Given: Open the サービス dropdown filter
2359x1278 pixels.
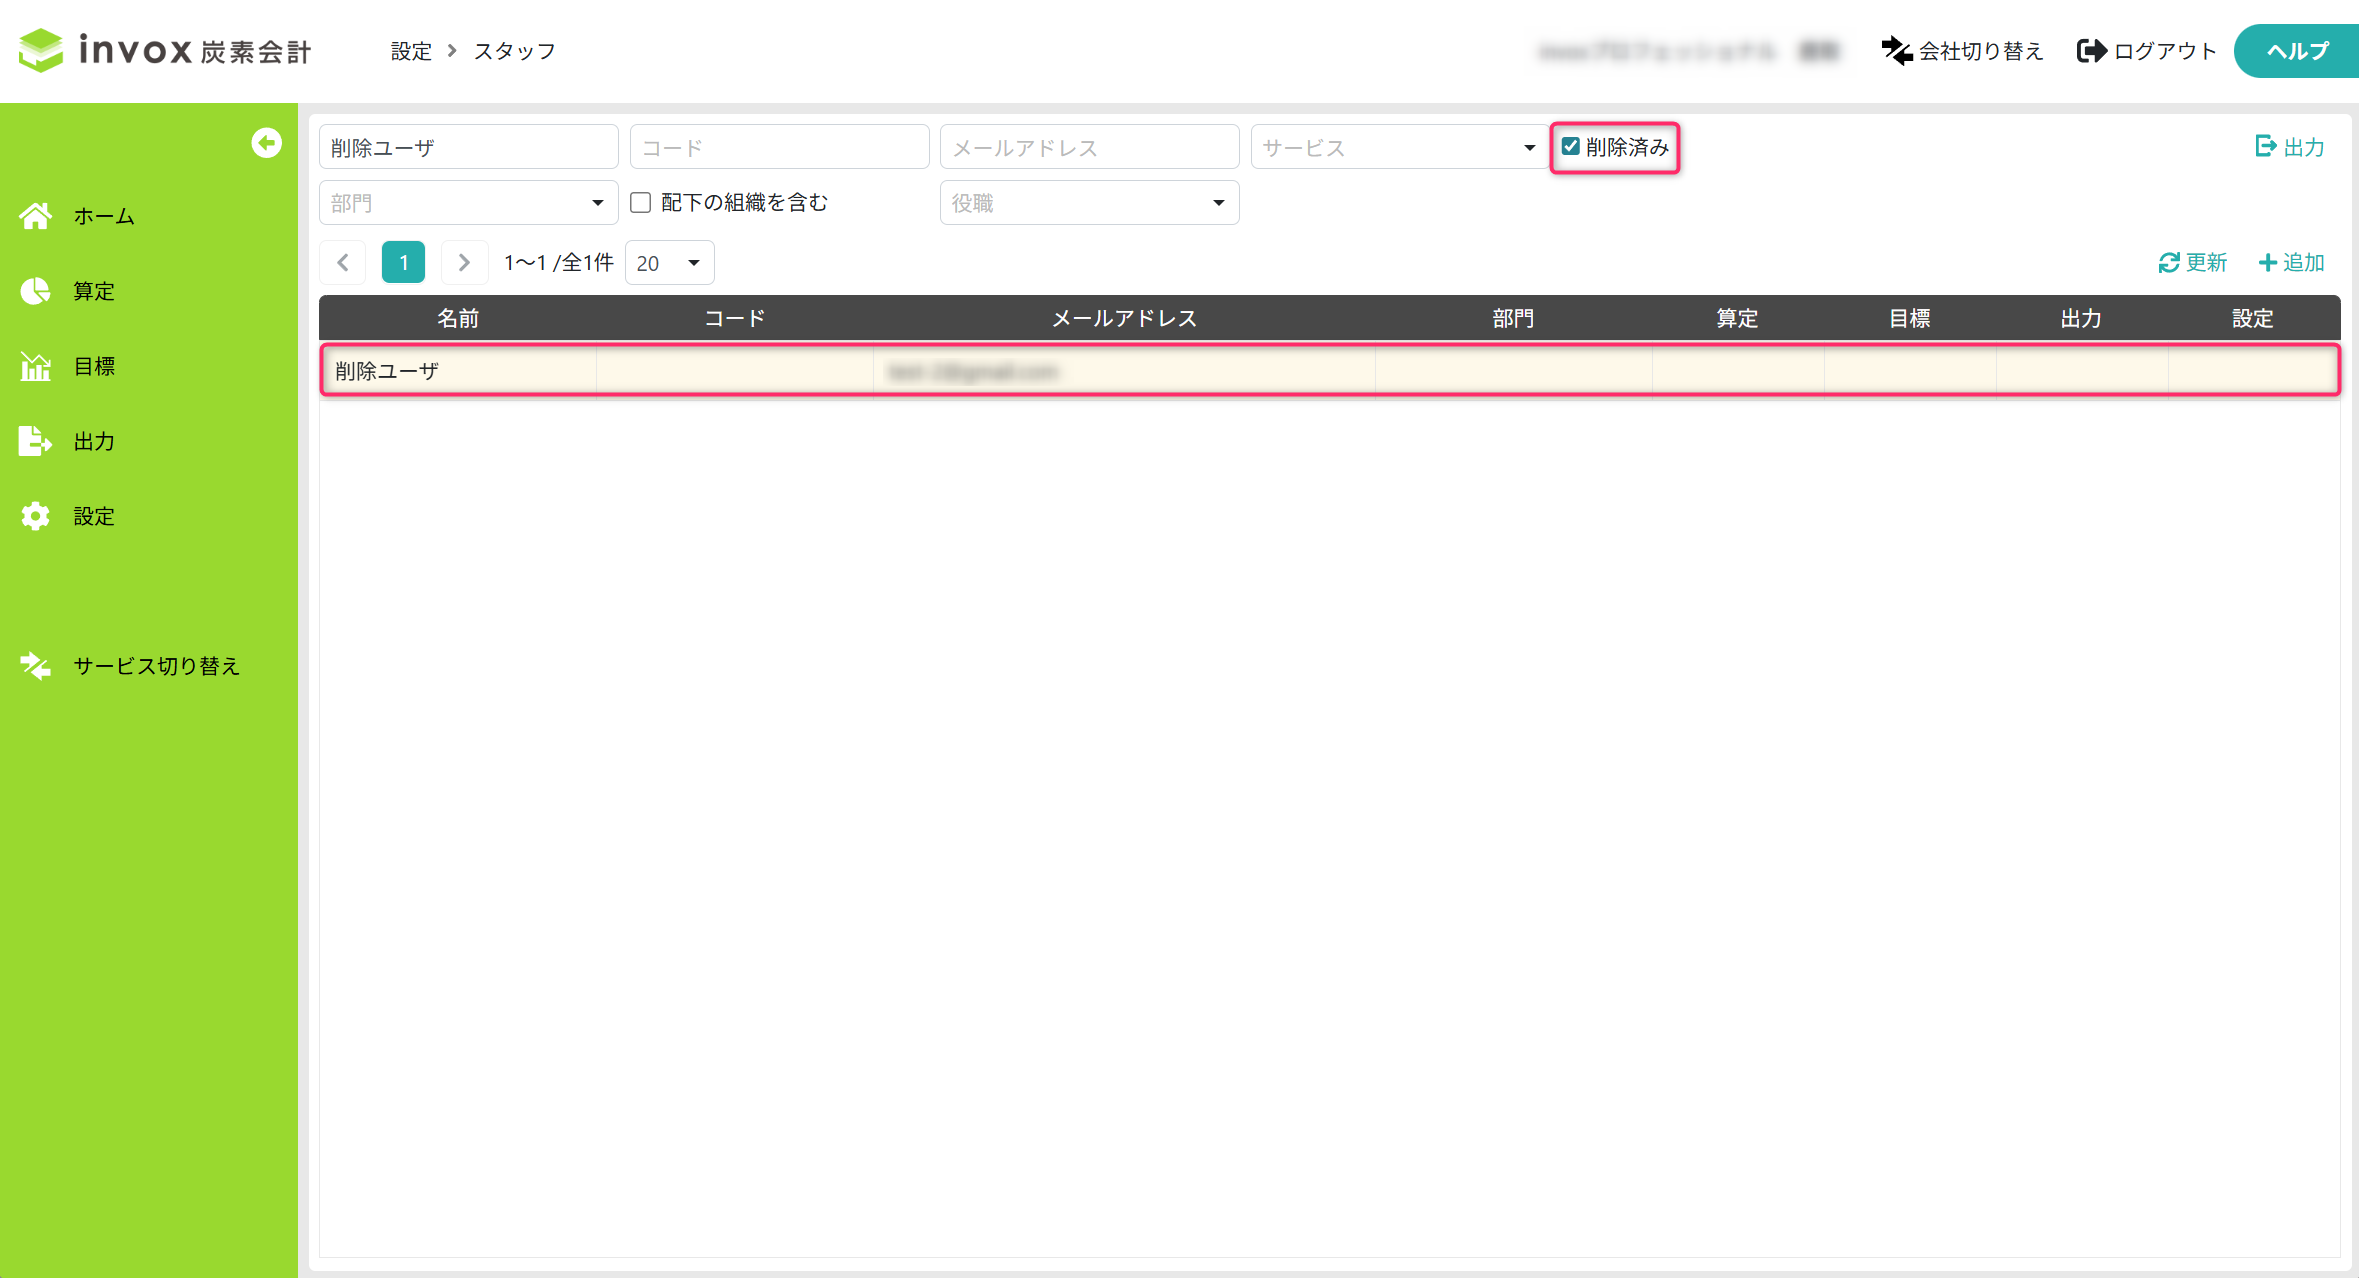Looking at the screenshot, I should 1398,148.
